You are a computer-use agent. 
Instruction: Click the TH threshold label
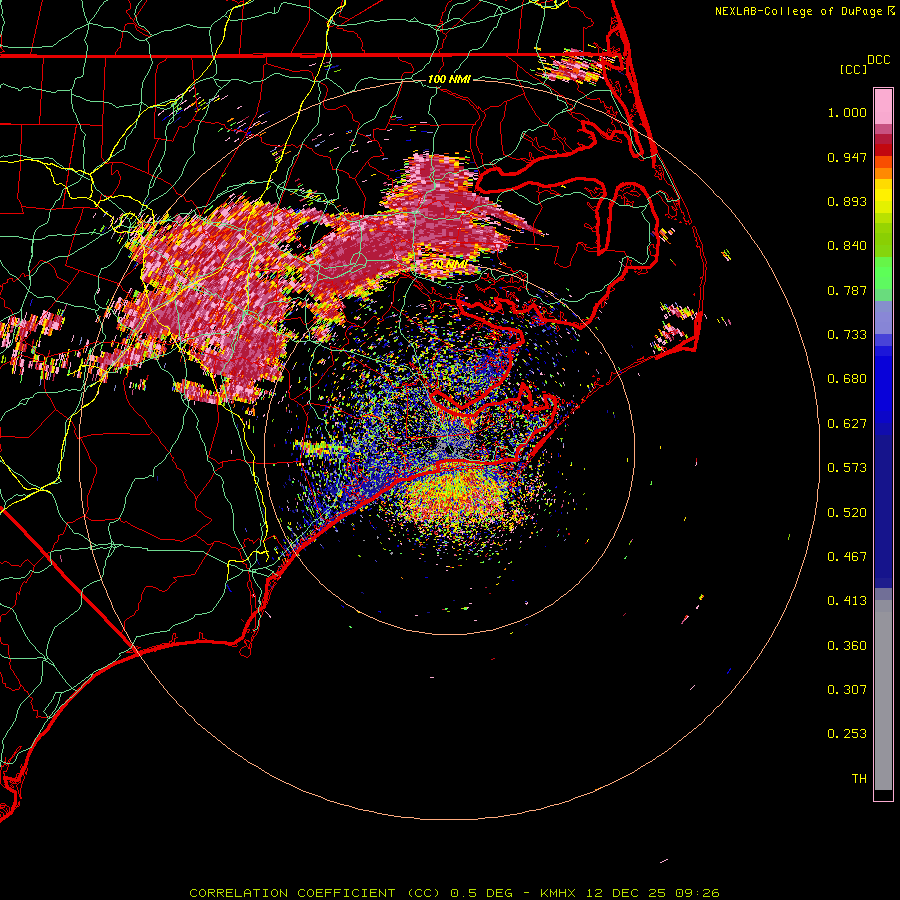[x=859, y=779]
